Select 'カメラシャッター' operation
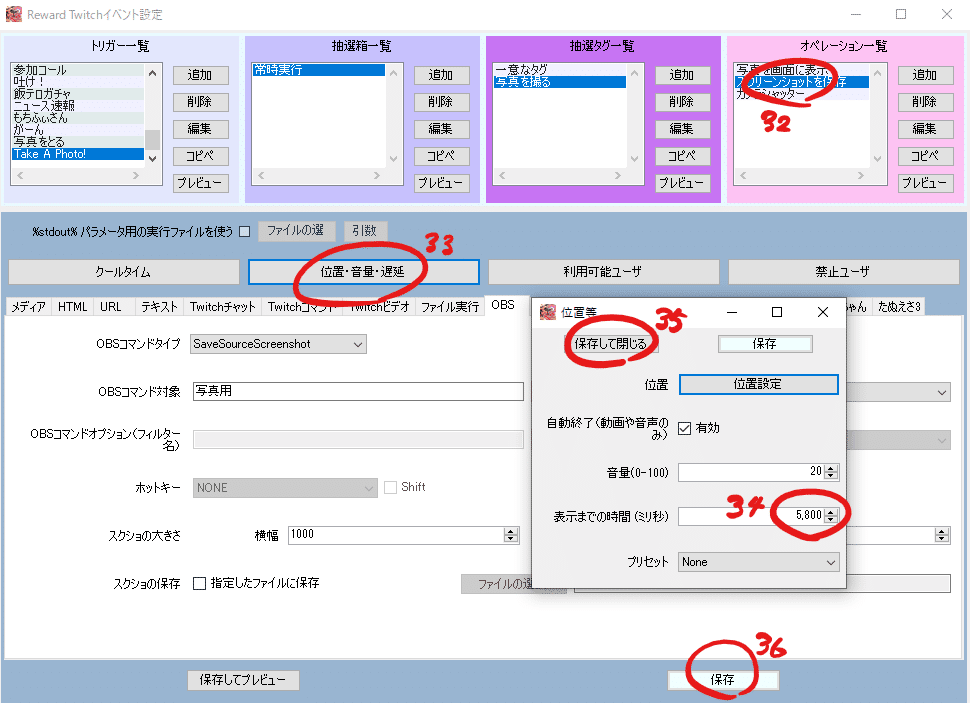 coord(802,94)
